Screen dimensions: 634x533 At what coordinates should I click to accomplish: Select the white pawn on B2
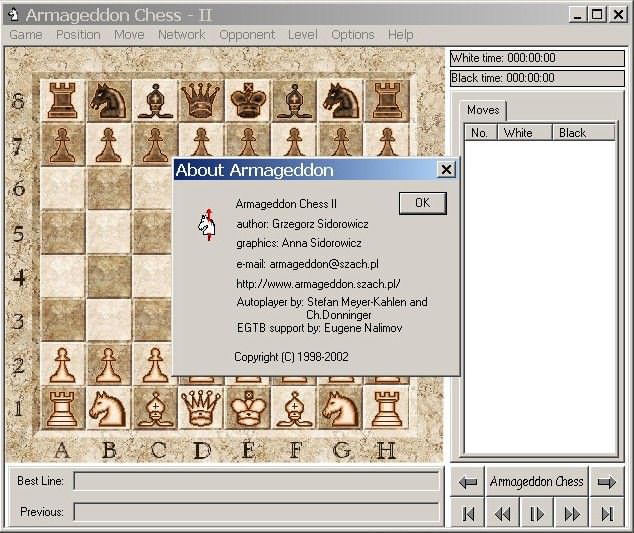108,364
